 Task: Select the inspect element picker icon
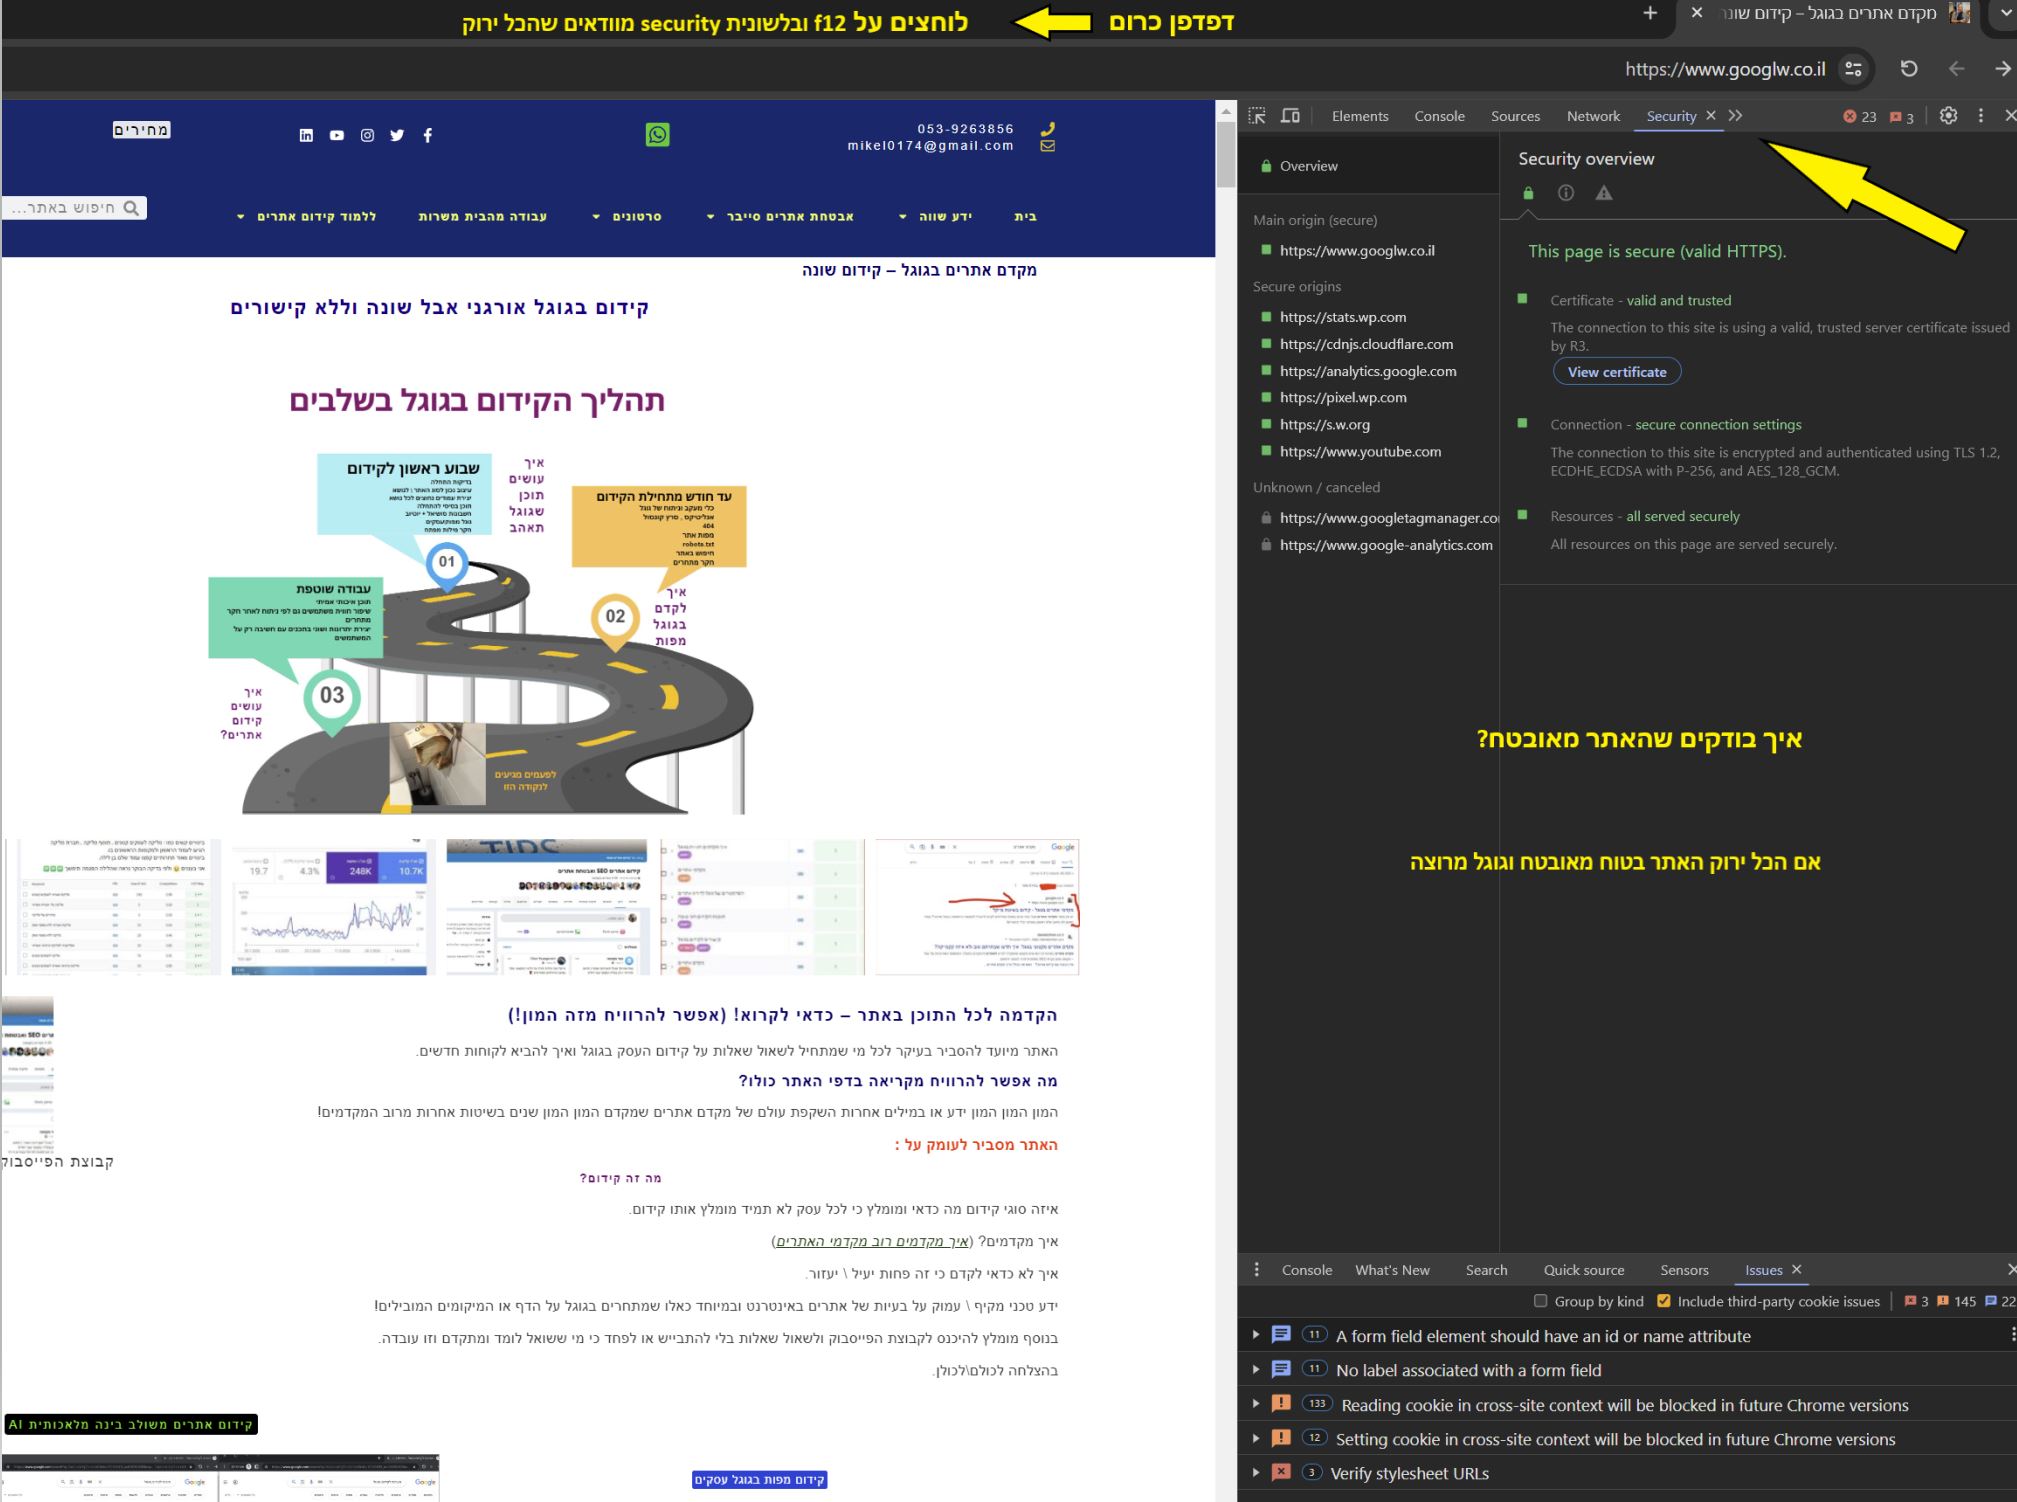(x=1257, y=116)
